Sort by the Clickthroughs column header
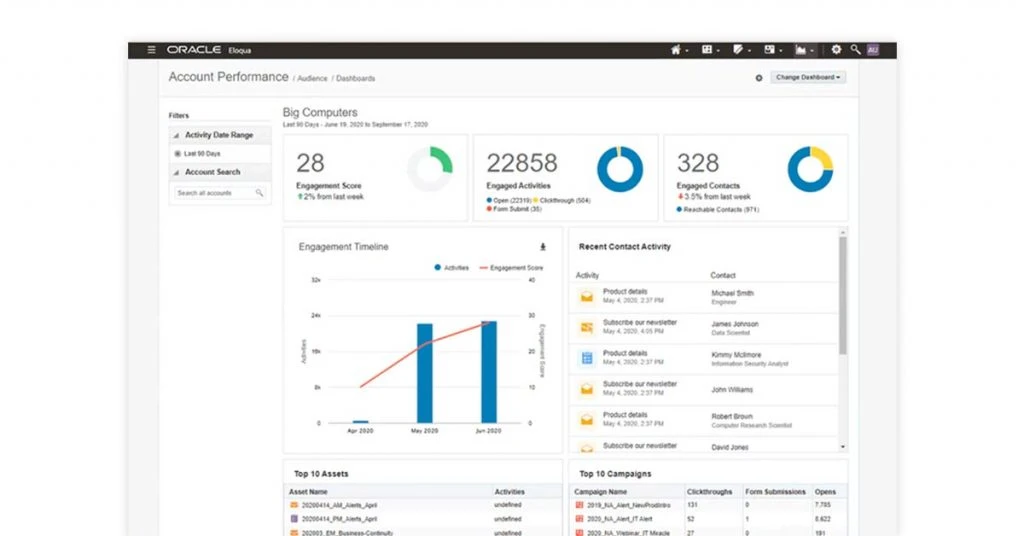The image size is (1024, 536). (x=707, y=492)
